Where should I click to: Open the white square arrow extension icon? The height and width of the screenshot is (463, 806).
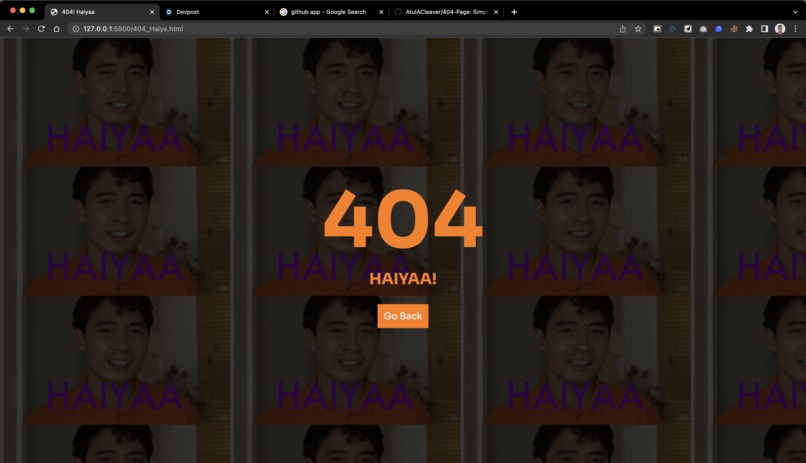688,29
